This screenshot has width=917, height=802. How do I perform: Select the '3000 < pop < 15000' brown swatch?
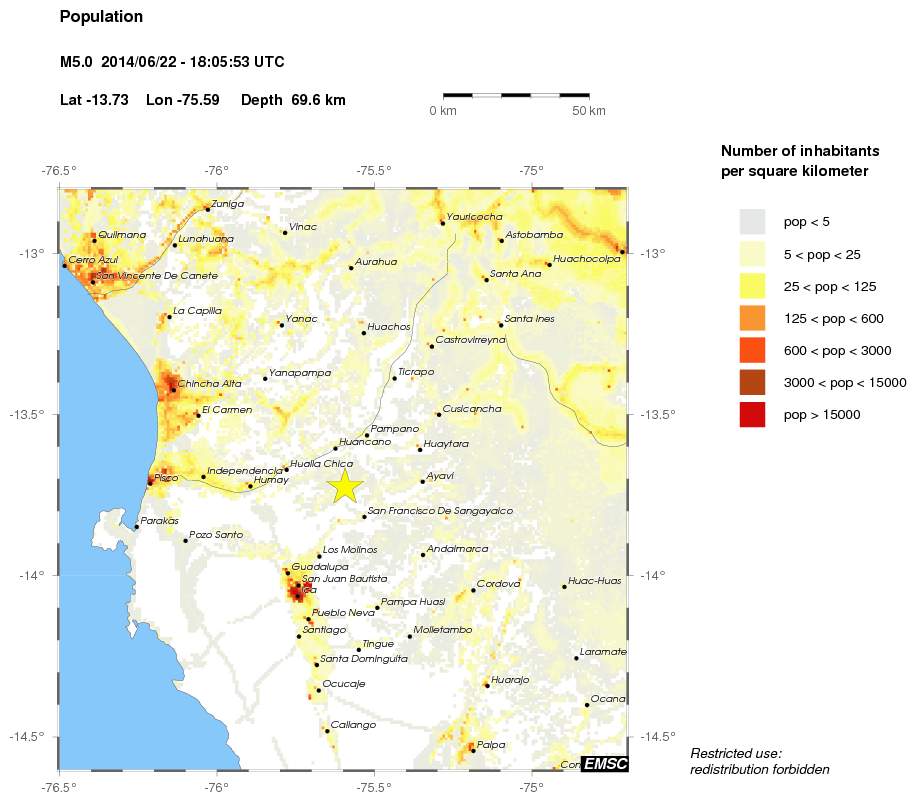tap(752, 382)
